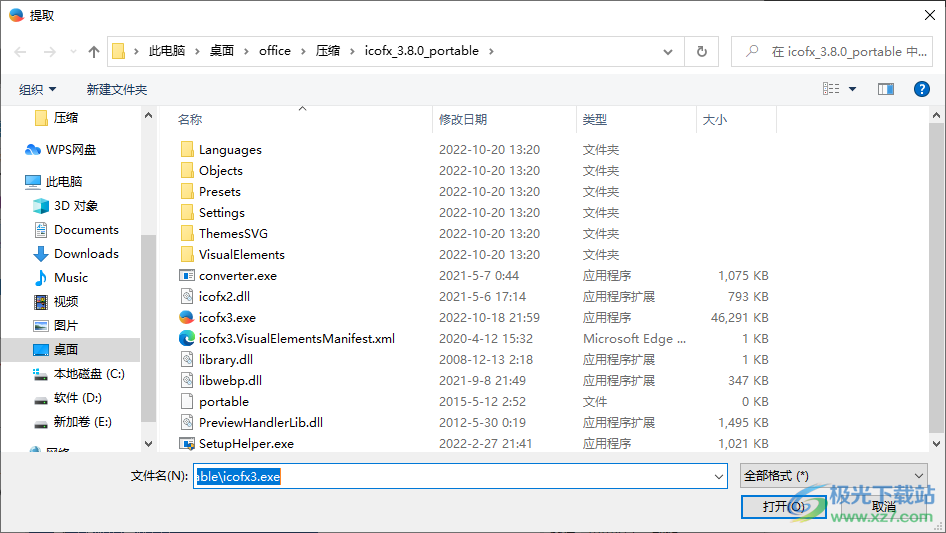Expand the filename history dropdown arrow
946x533 pixels.
[719, 476]
